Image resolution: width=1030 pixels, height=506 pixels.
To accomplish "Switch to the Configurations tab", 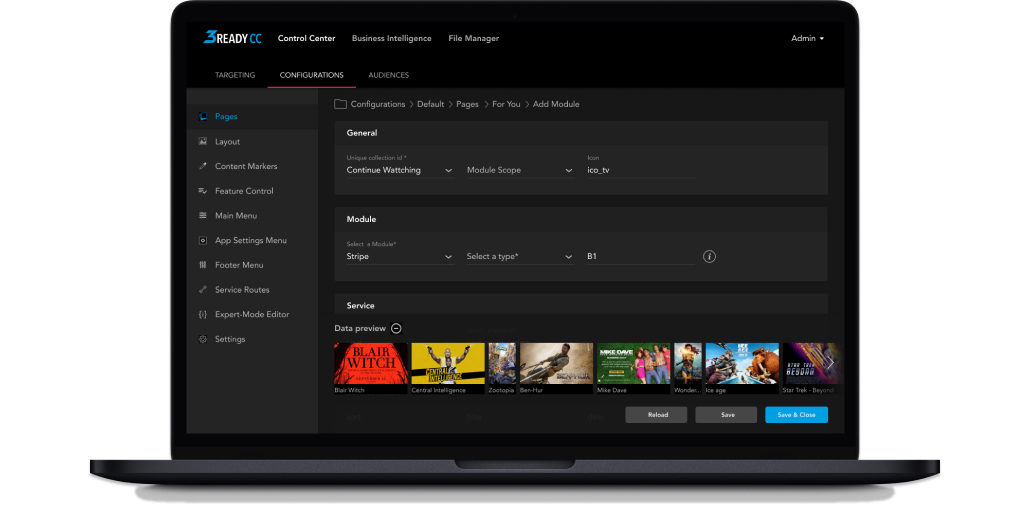I will [311, 75].
